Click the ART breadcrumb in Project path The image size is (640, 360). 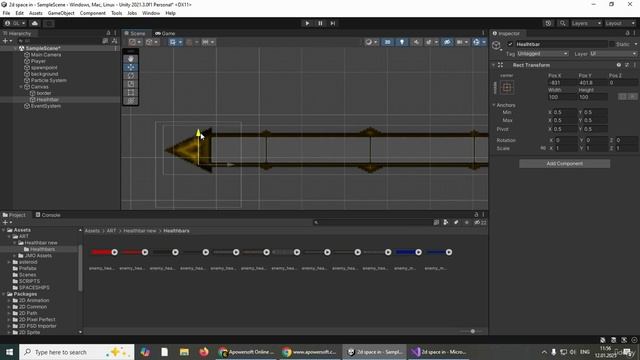point(111,231)
